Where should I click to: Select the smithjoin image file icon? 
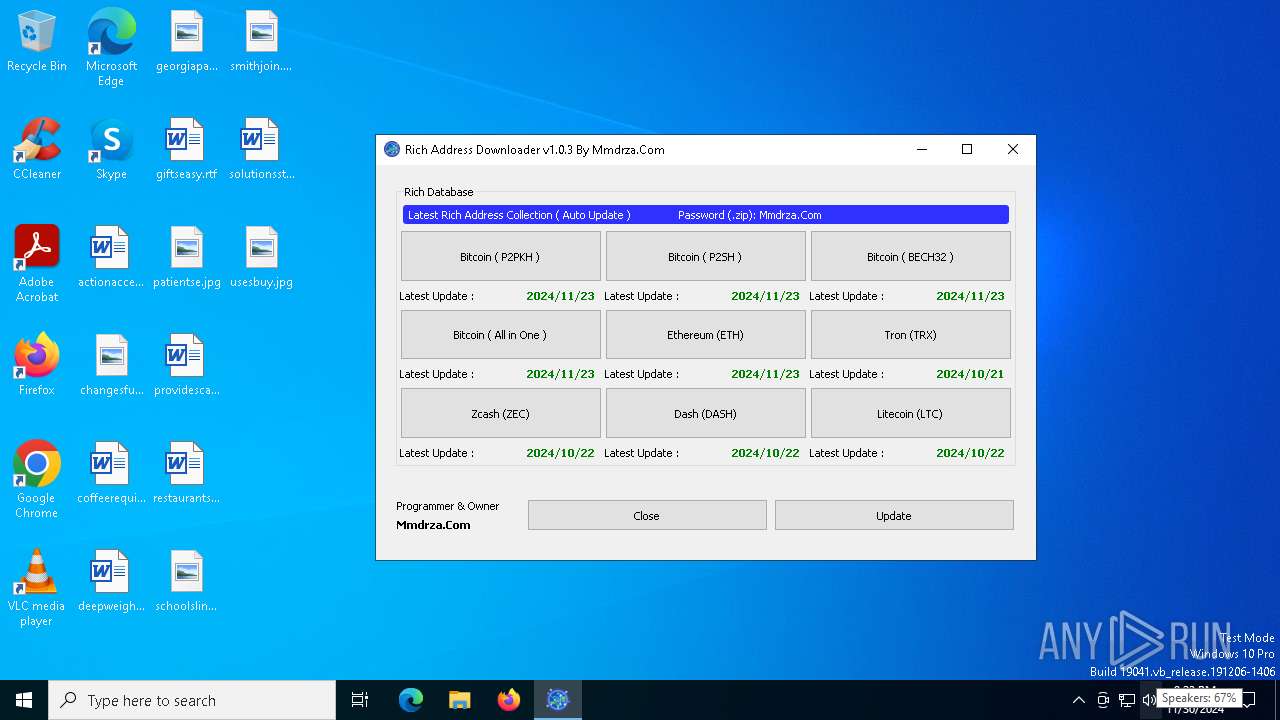261,42
